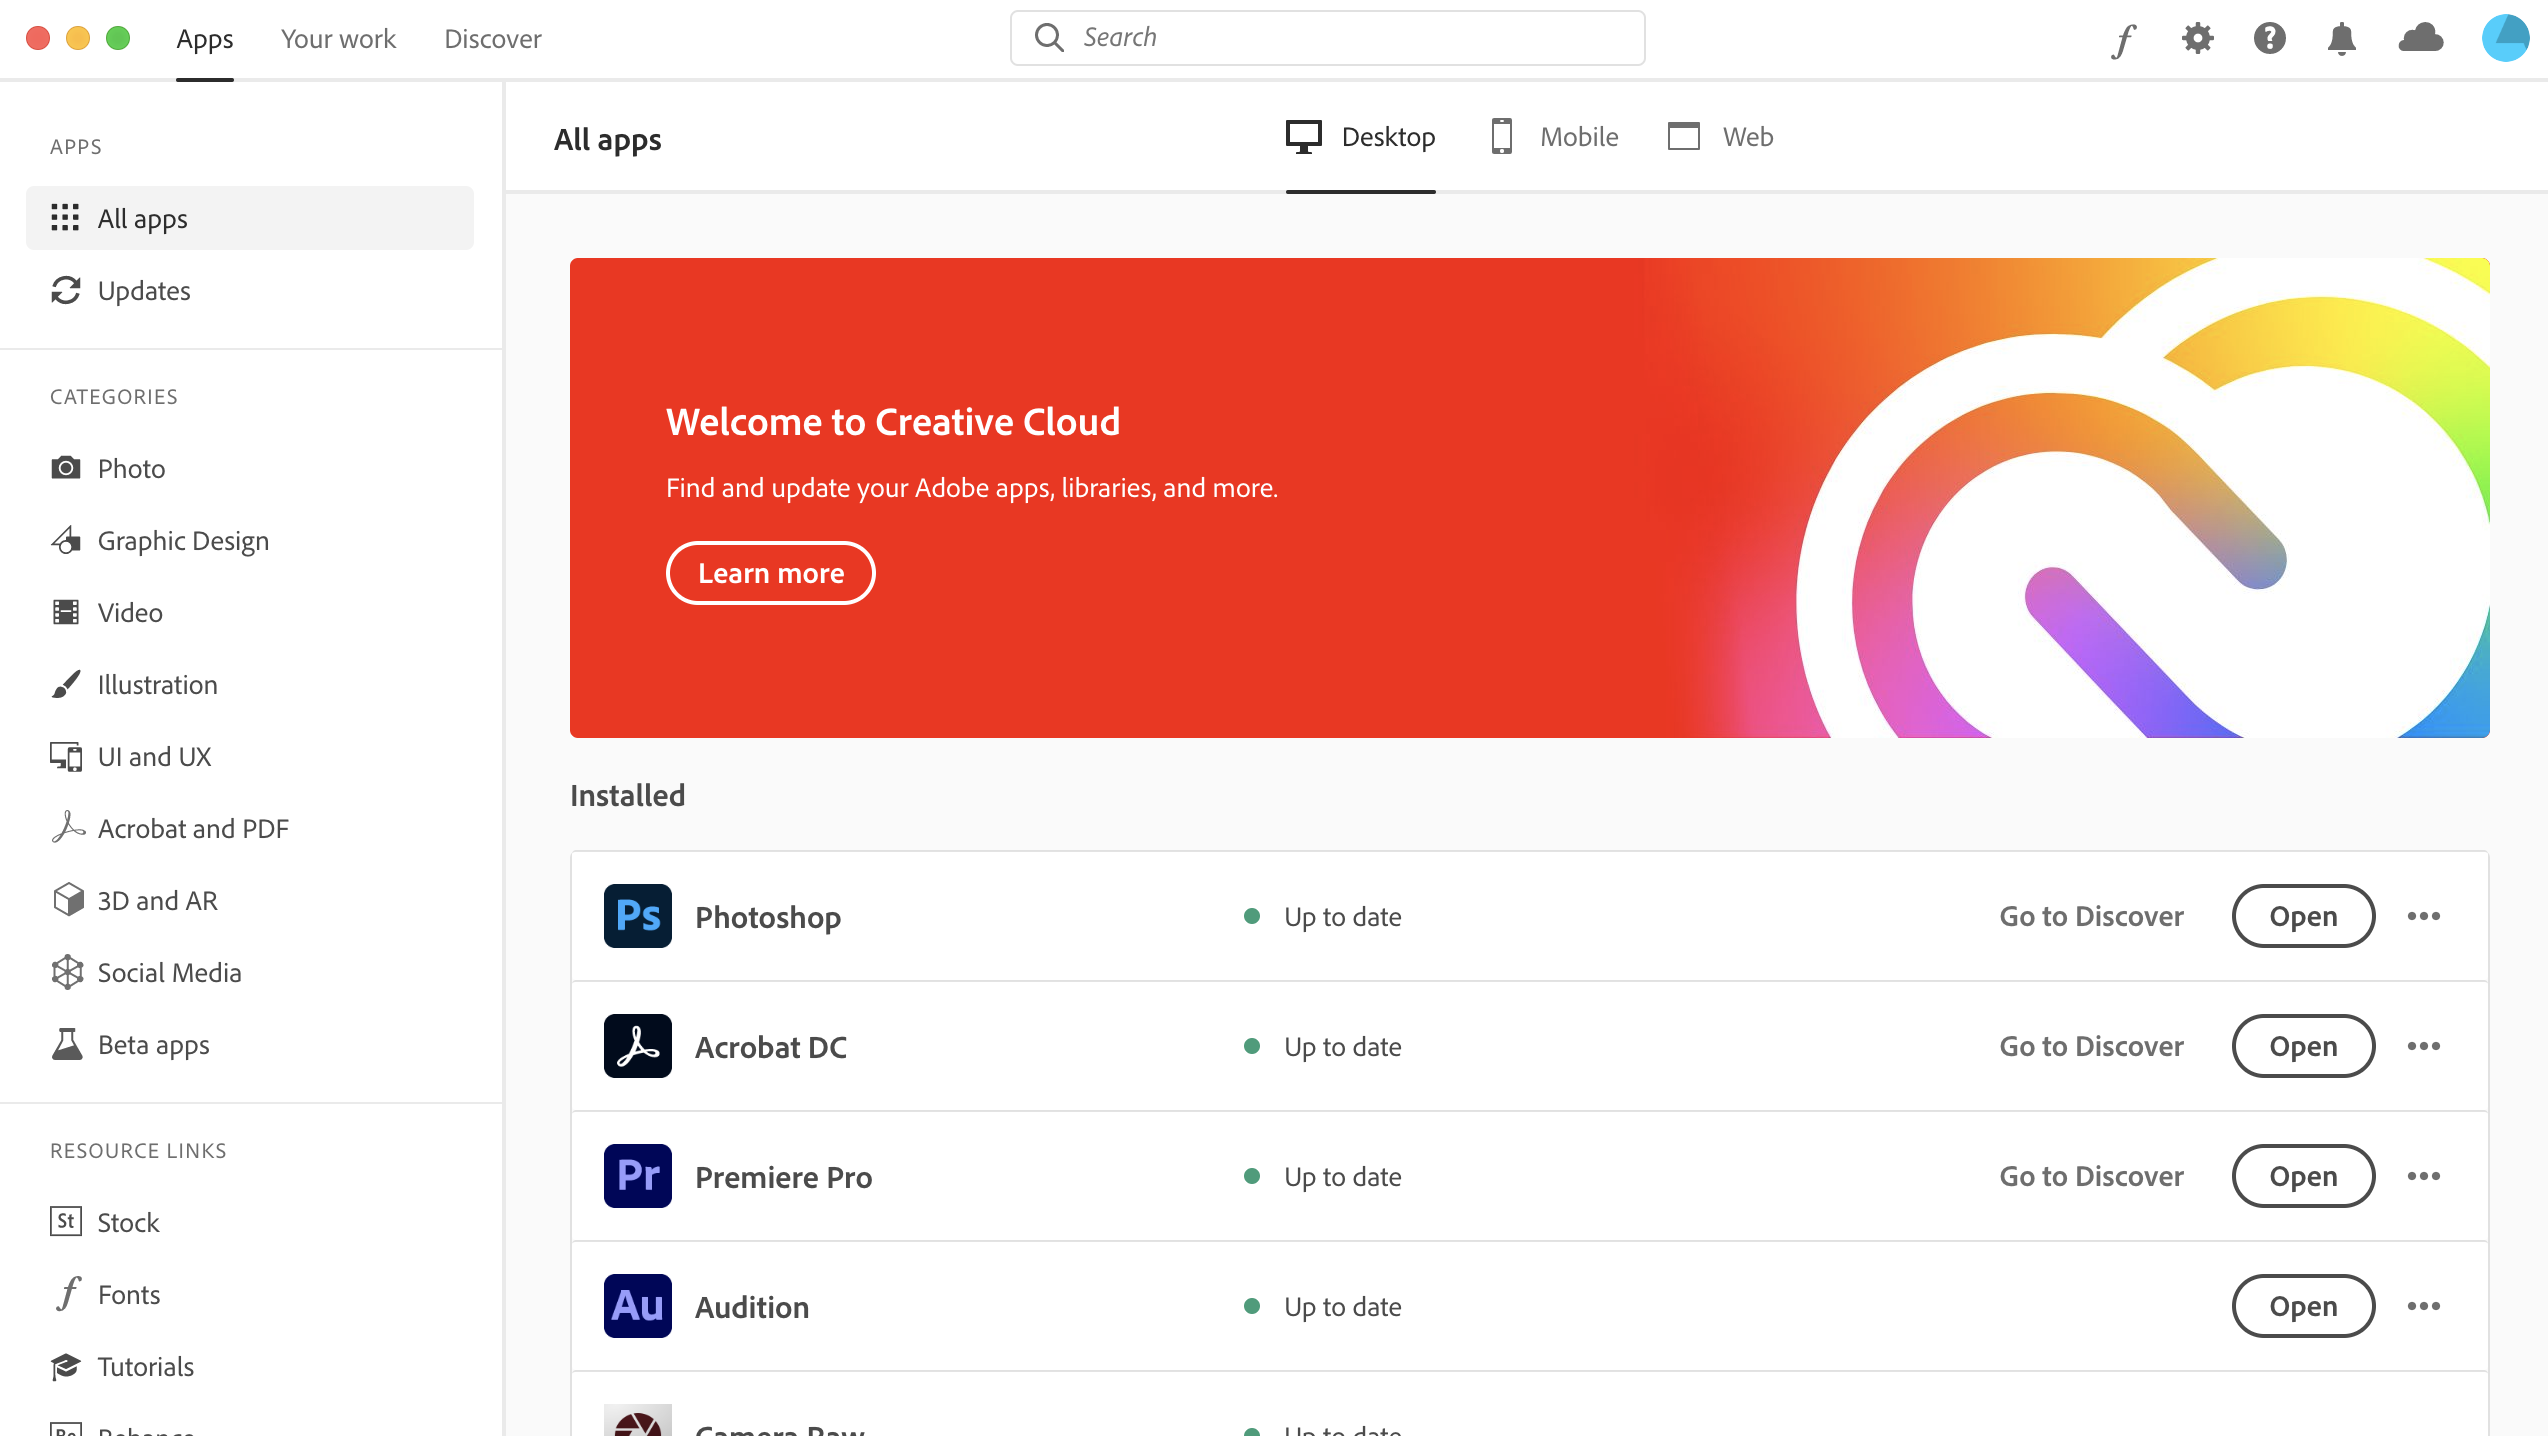Open Preferences via the gear icon
This screenshot has width=2548, height=1436.
(2197, 39)
